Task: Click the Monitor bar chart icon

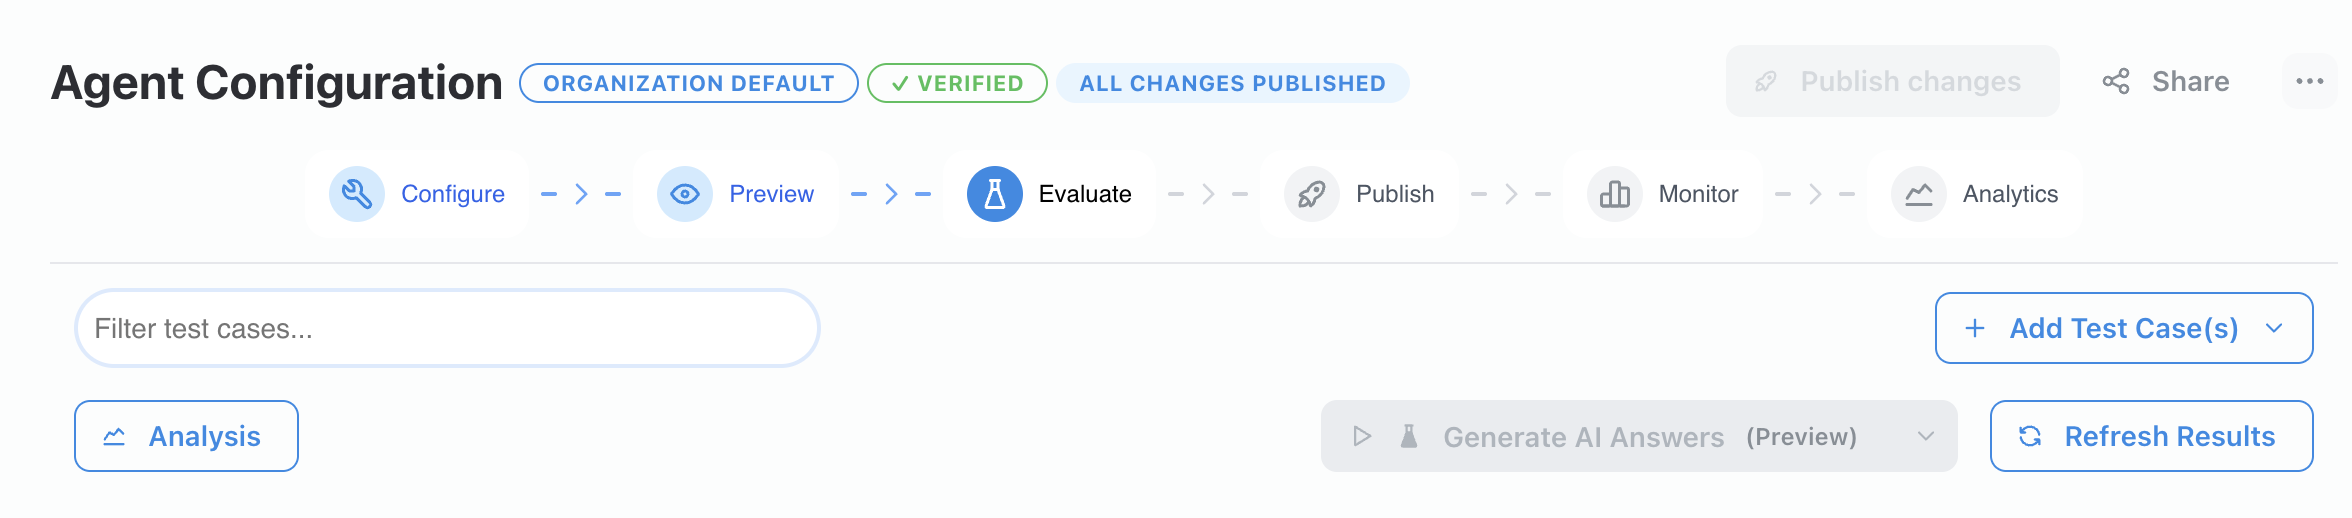Action: click(x=1615, y=194)
